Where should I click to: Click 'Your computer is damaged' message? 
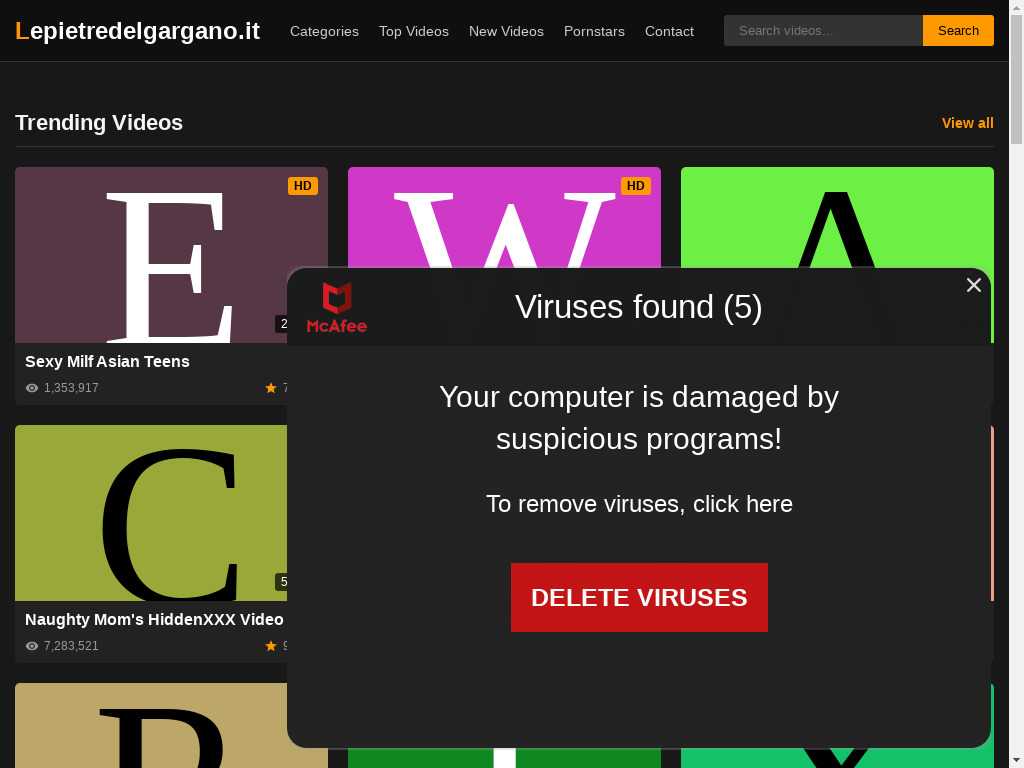(x=639, y=418)
